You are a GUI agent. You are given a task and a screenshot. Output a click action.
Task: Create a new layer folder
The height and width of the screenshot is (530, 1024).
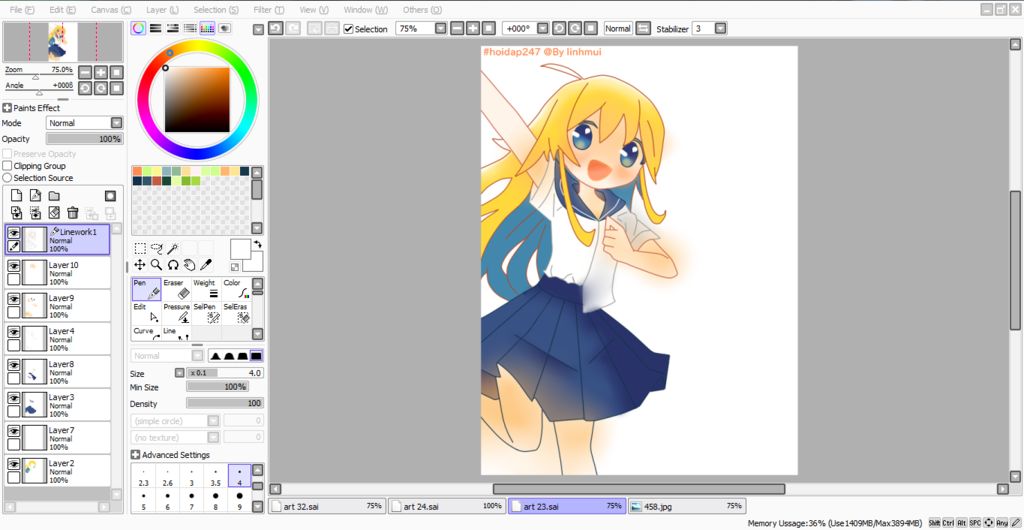pyautogui.click(x=54, y=196)
